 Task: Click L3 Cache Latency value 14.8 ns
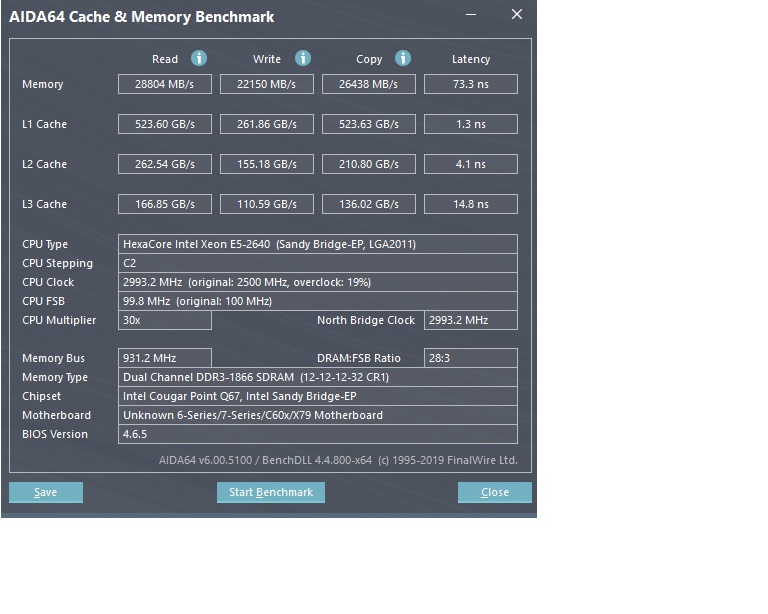click(471, 204)
